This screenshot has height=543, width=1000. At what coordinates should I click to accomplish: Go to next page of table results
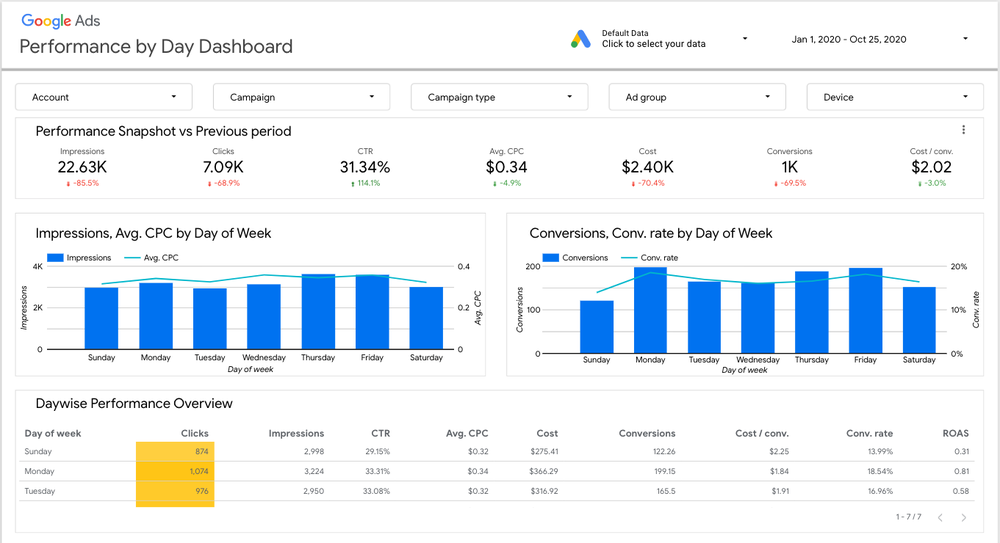(964, 517)
